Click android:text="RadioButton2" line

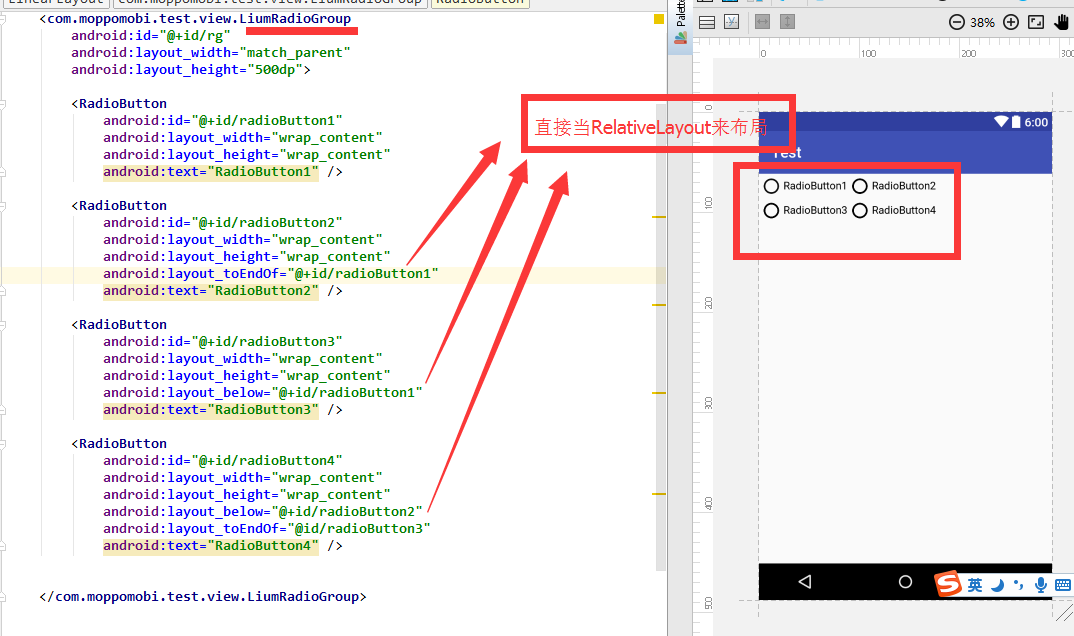223,291
